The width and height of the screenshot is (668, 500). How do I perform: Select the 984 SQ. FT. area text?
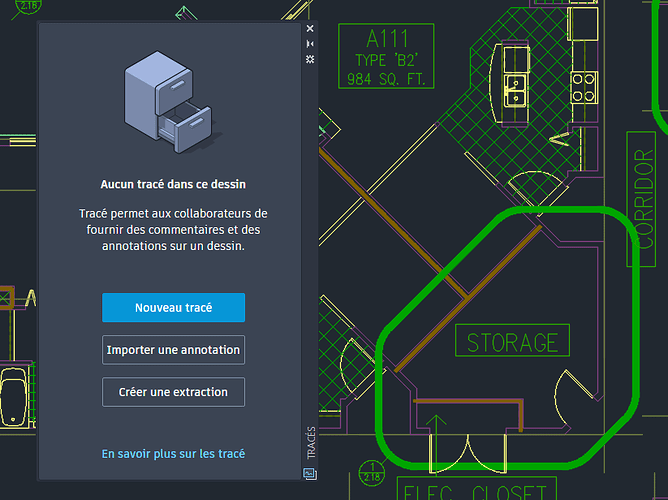(386, 78)
